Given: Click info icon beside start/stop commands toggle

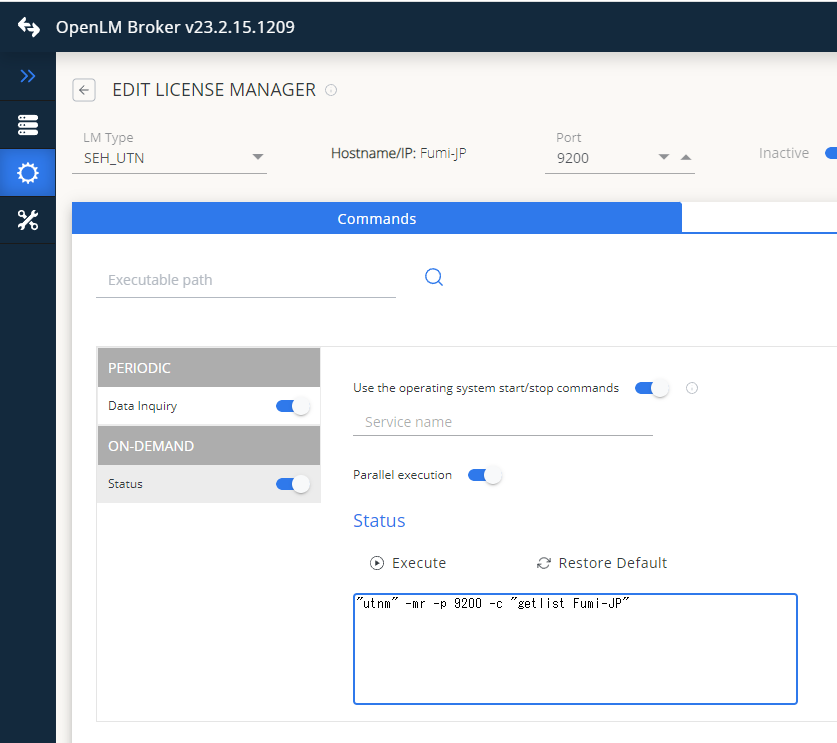Looking at the screenshot, I should (x=691, y=388).
